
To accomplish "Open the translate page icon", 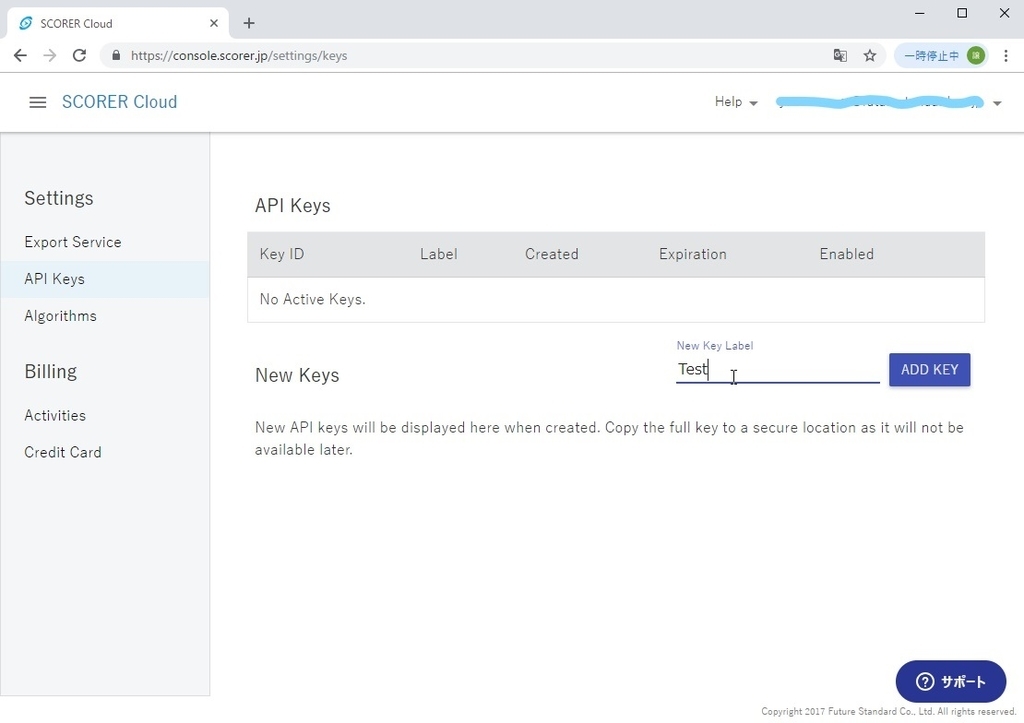I will (840, 56).
